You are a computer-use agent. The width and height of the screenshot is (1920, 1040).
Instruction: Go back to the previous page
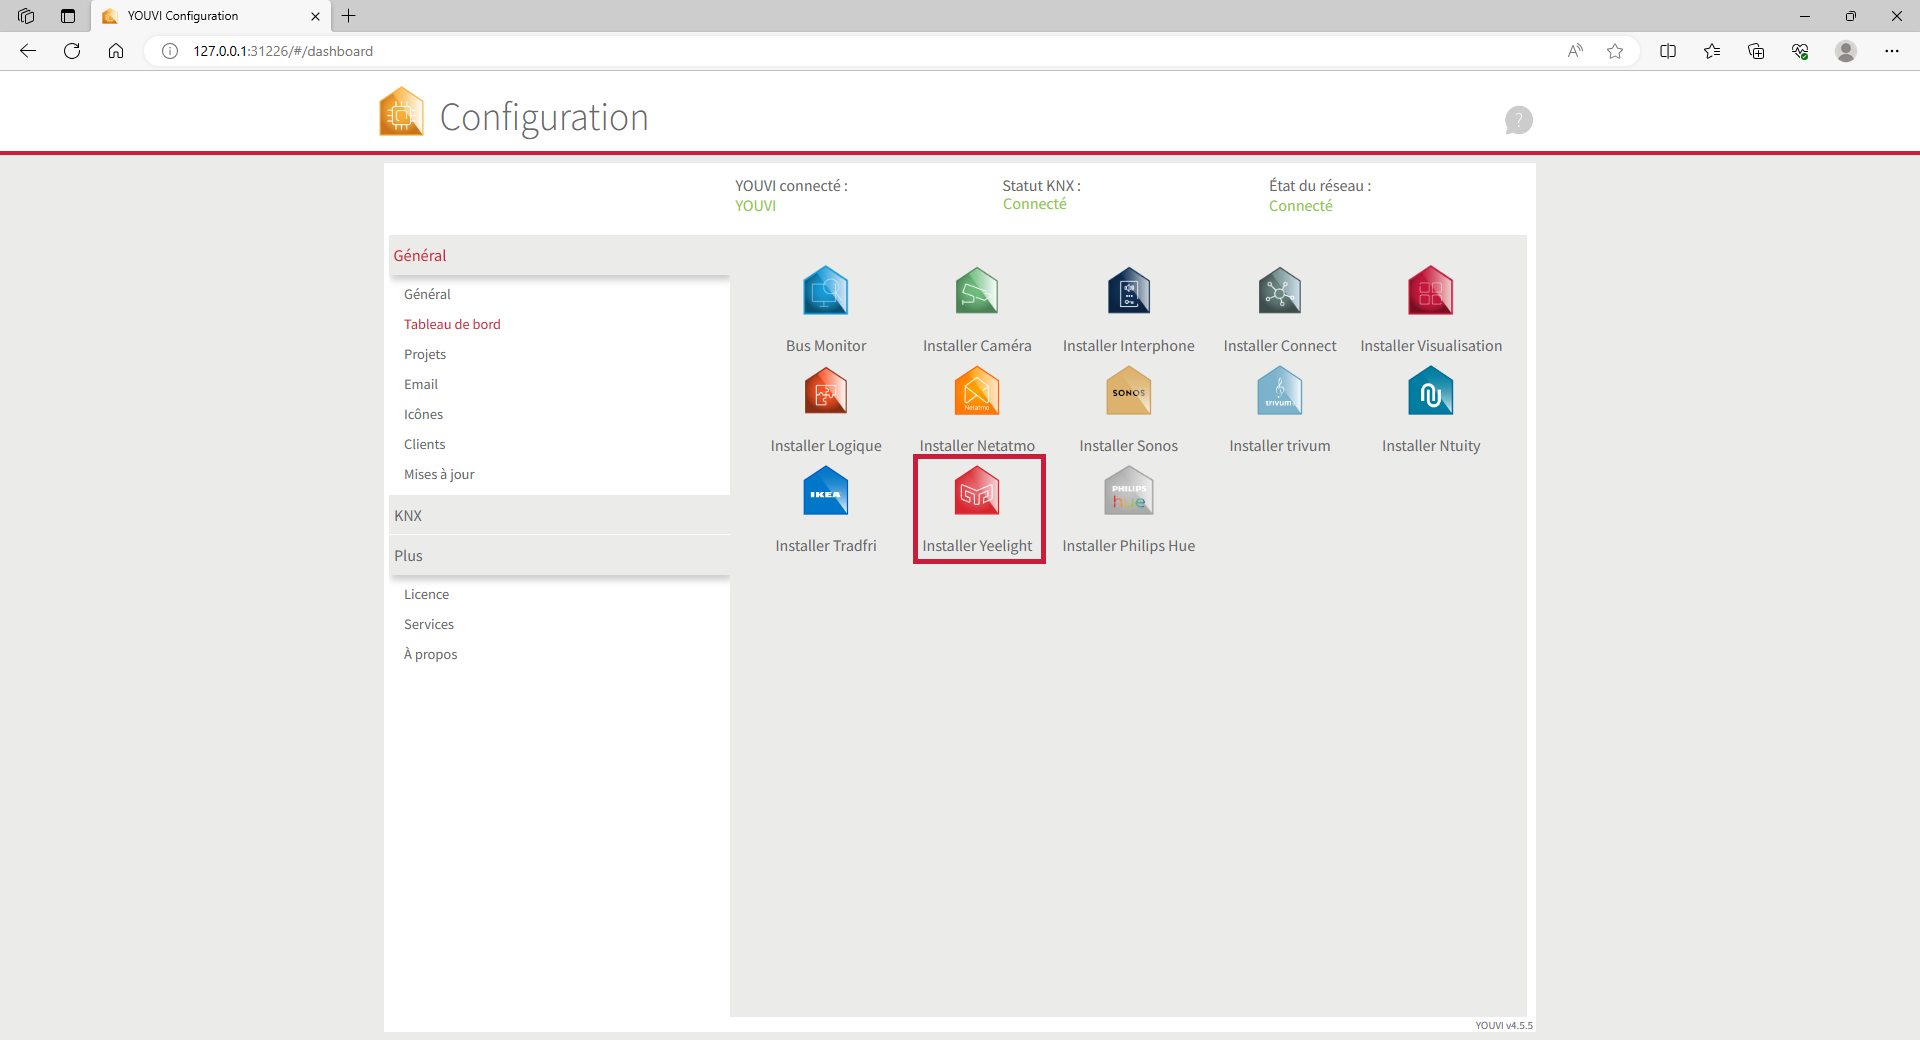pyautogui.click(x=28, y=51)
